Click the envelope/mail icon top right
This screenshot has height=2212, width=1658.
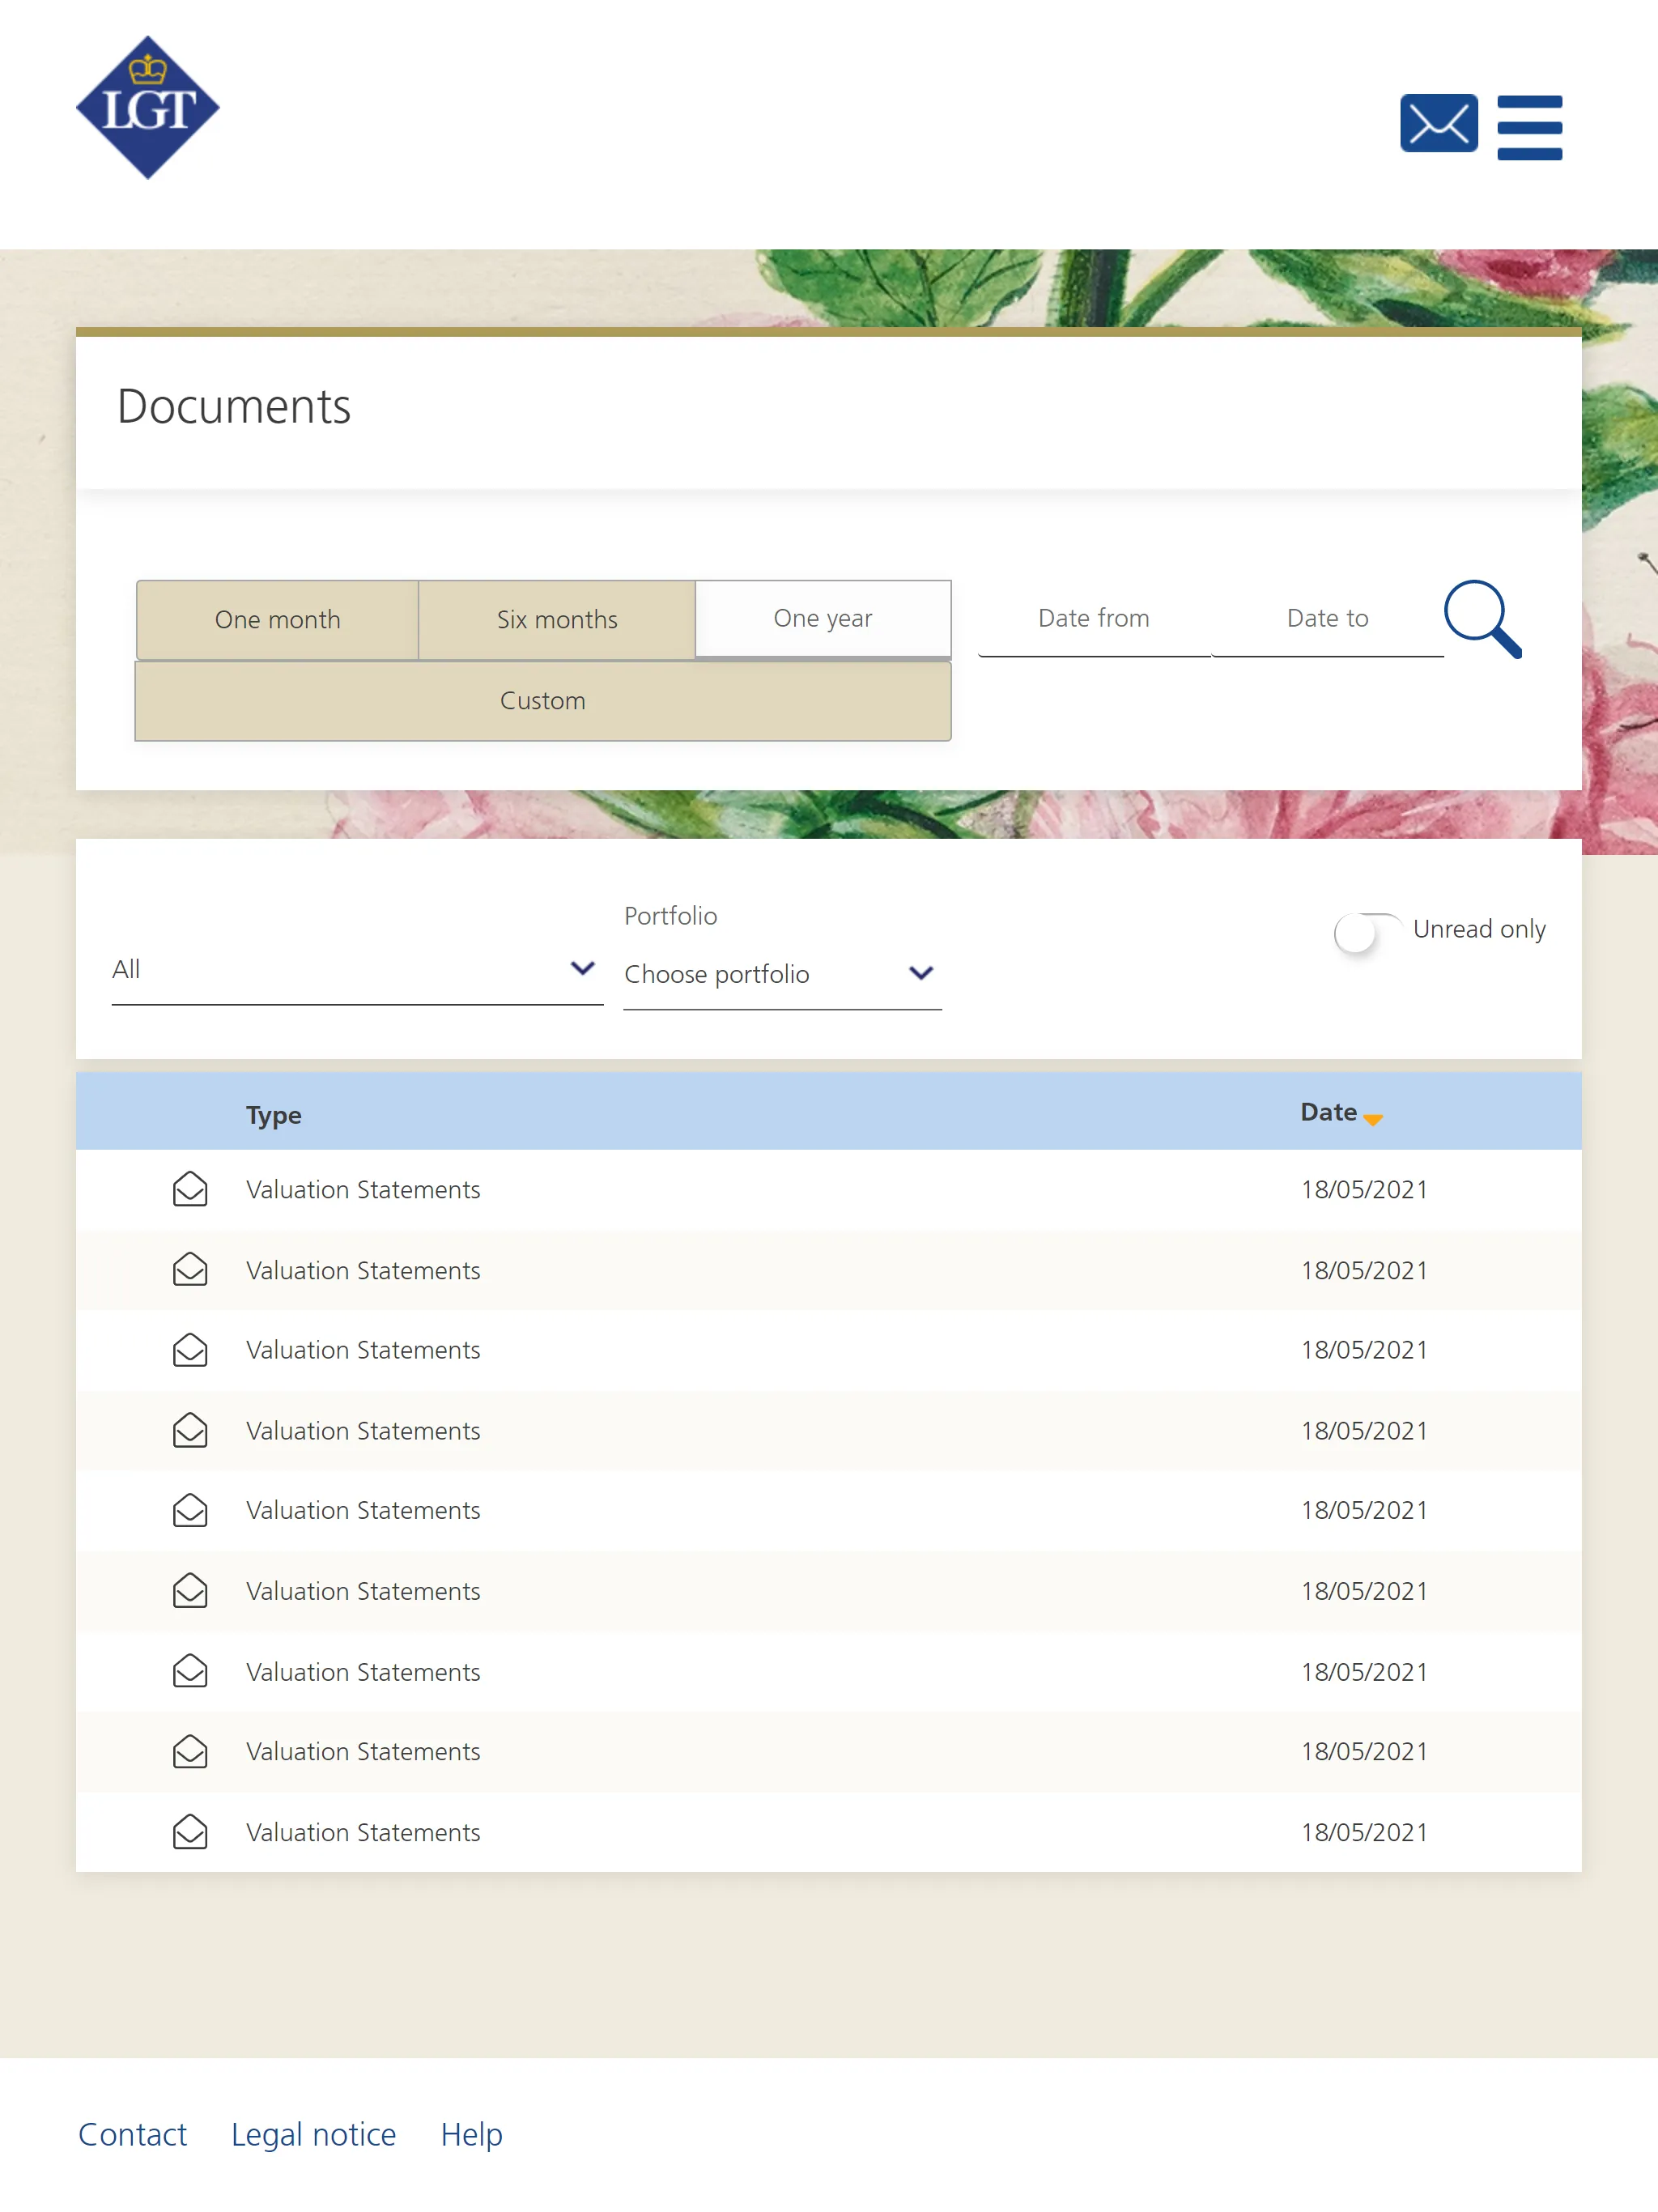pos(1435,124)
